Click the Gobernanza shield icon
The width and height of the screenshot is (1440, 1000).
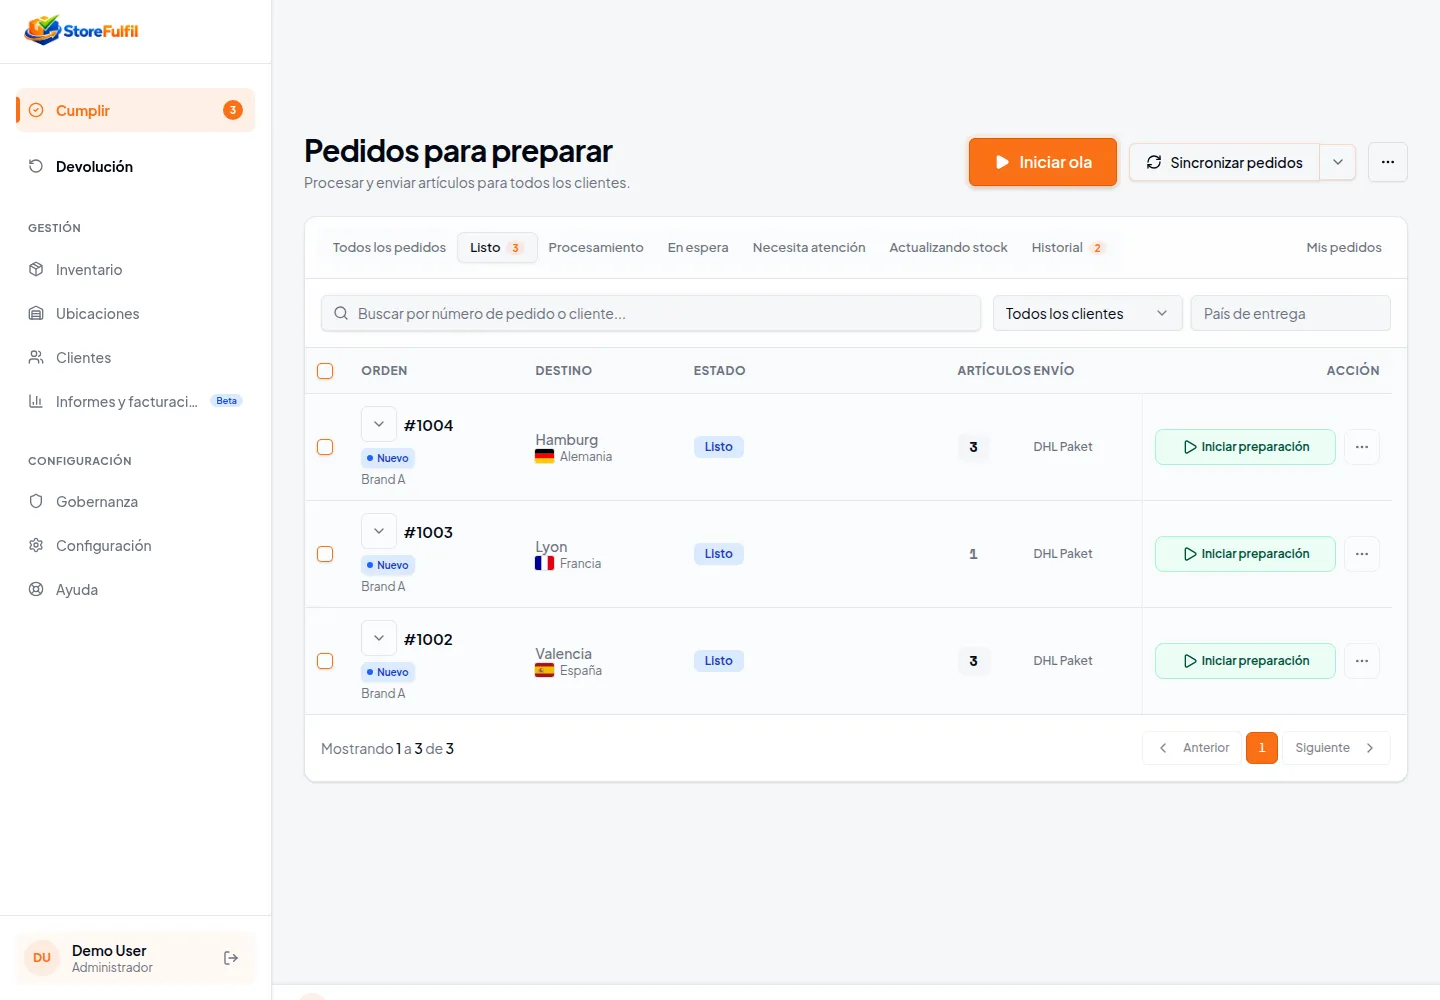[x=36, y=501]
